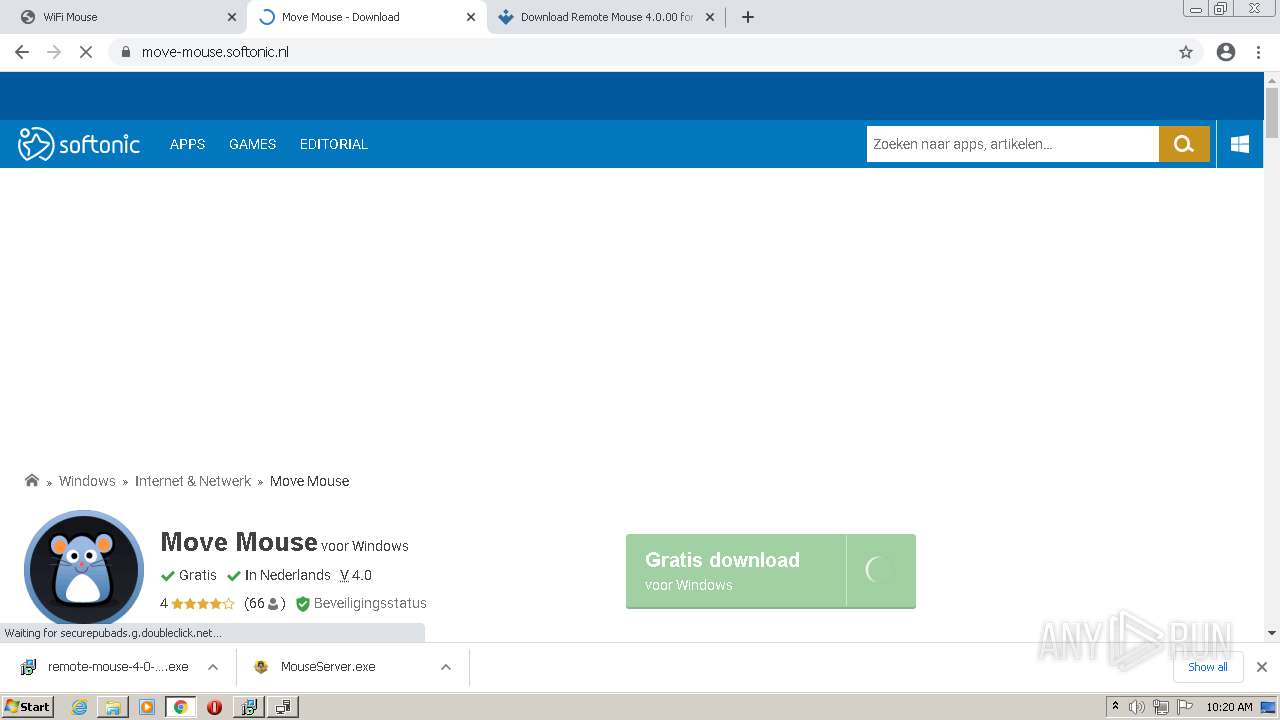Show hidden tray icons
1280x720 pixels.
pos(1115,707)
